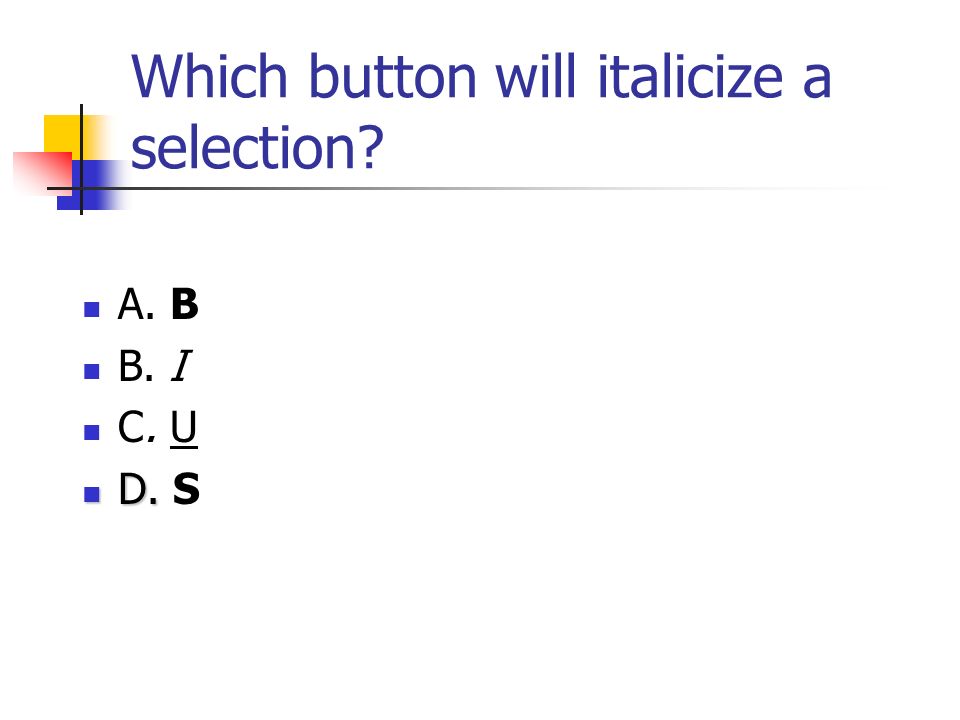The image size is (960, 720).
Task: Click the blue bullet beside answer D
Action: 92,494
